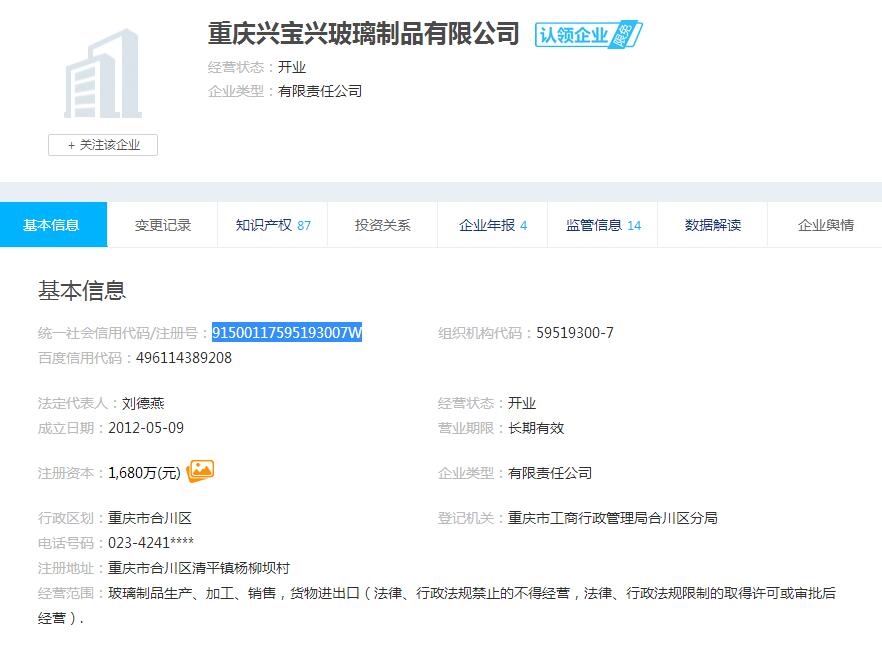Click 有限责任公司 in the 基本信息 section
Screen dimensions: 882x651
(x=550, y=473)
